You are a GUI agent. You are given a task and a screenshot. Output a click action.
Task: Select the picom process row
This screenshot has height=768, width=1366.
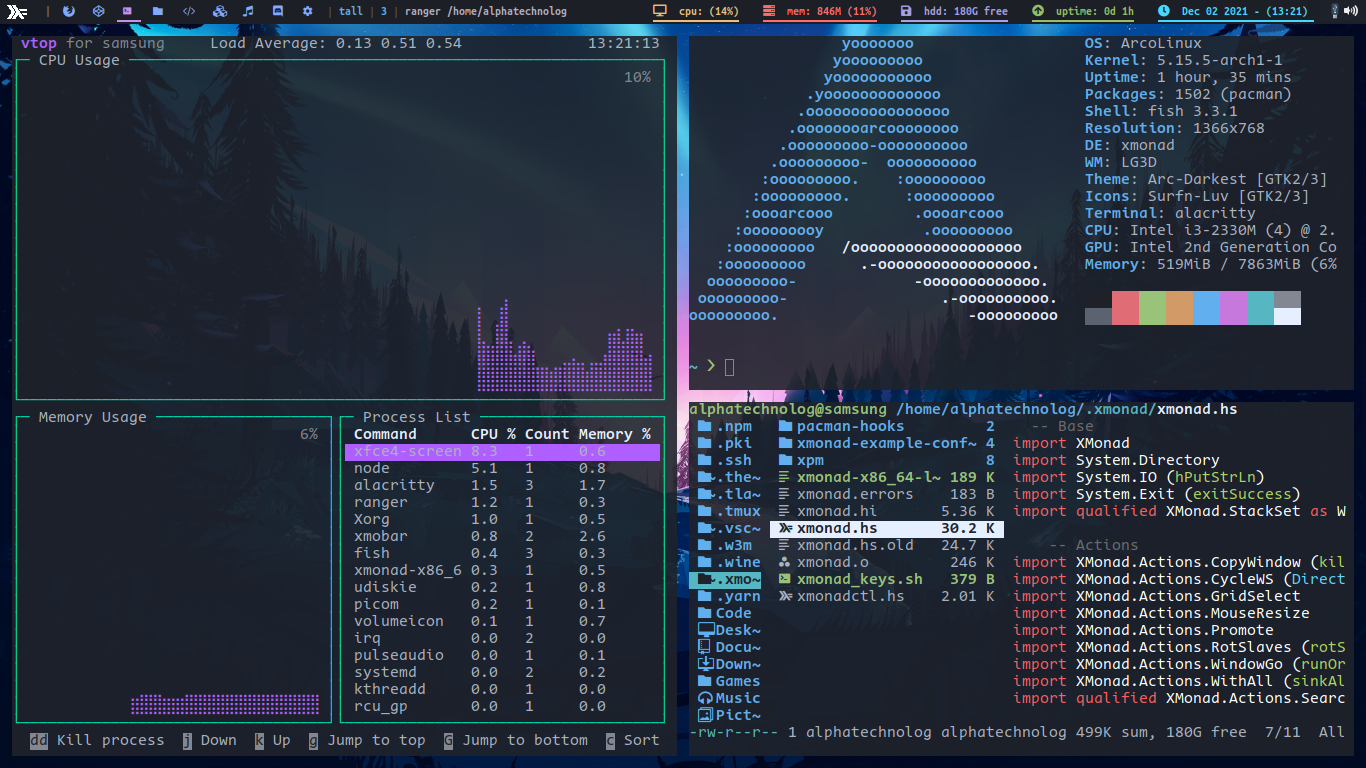click(x=502, y=604)
